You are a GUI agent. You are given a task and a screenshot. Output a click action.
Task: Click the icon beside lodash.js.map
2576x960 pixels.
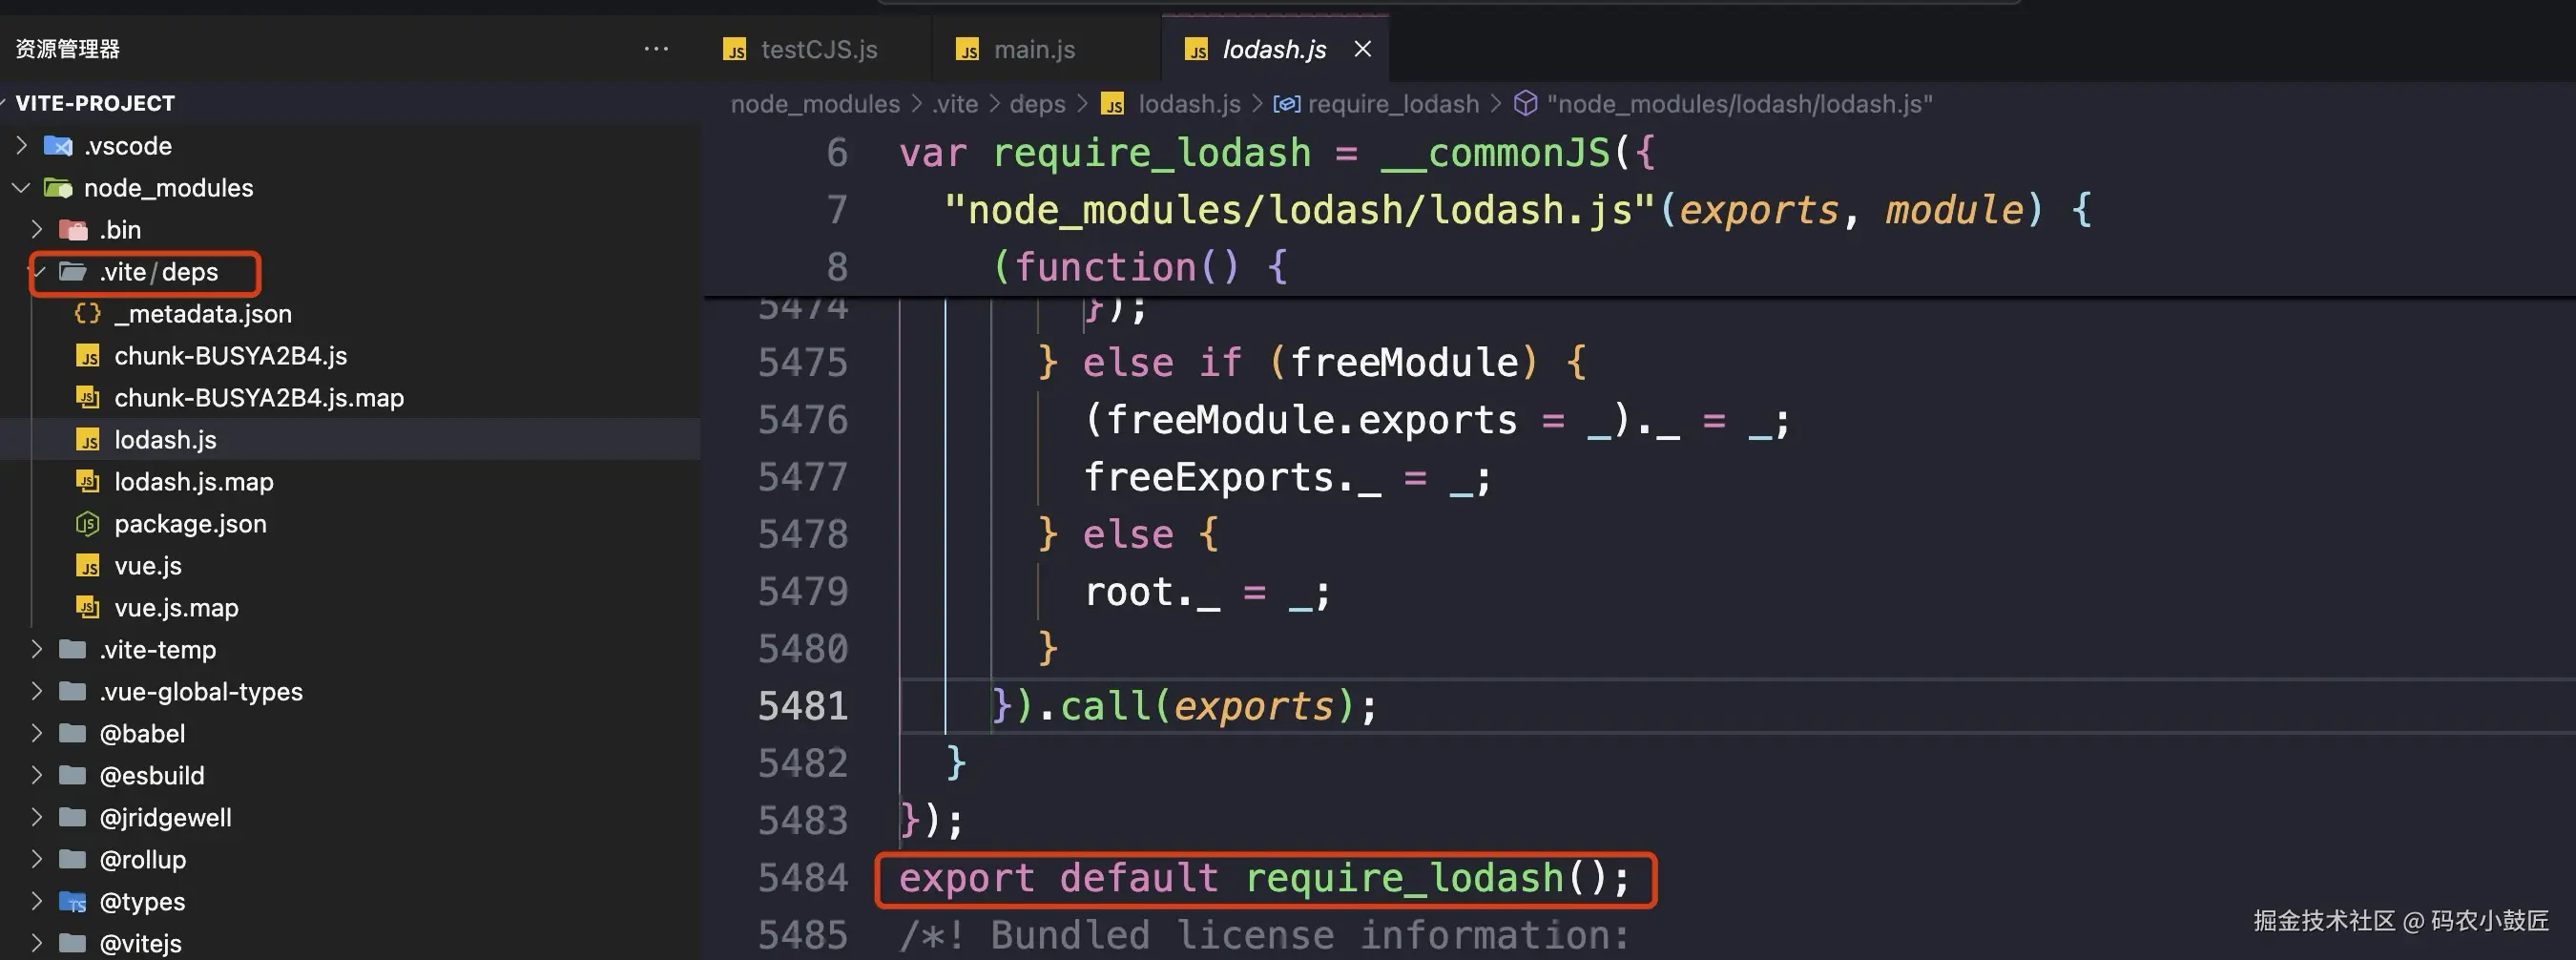pos(88,482)
